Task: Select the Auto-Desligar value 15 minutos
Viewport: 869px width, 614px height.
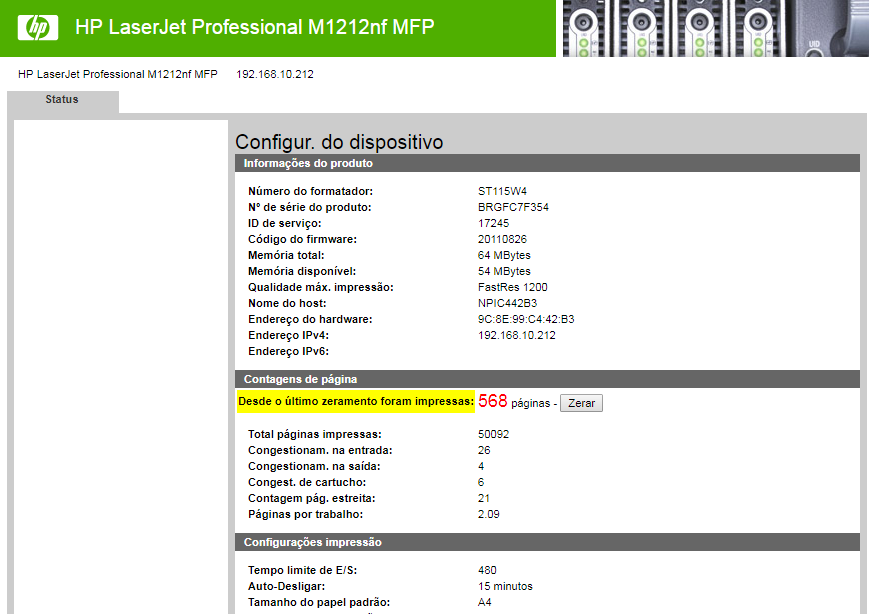Action: pos(505,586)
